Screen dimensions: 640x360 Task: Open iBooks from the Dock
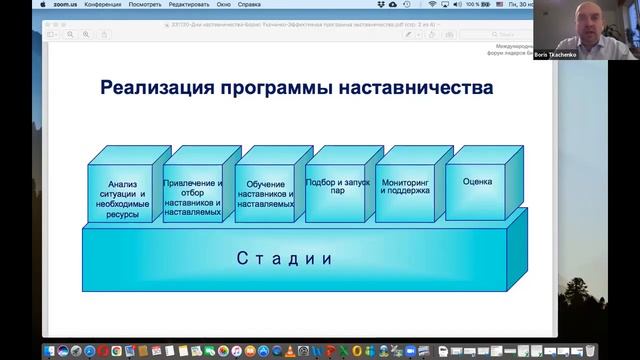click(250, 351)
